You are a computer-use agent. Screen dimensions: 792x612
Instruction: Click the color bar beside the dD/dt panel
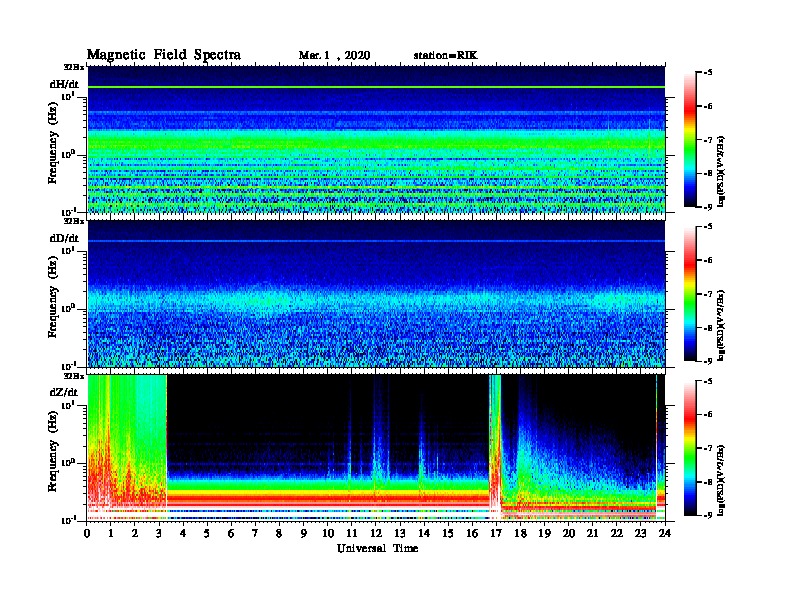tap(690, 294)
